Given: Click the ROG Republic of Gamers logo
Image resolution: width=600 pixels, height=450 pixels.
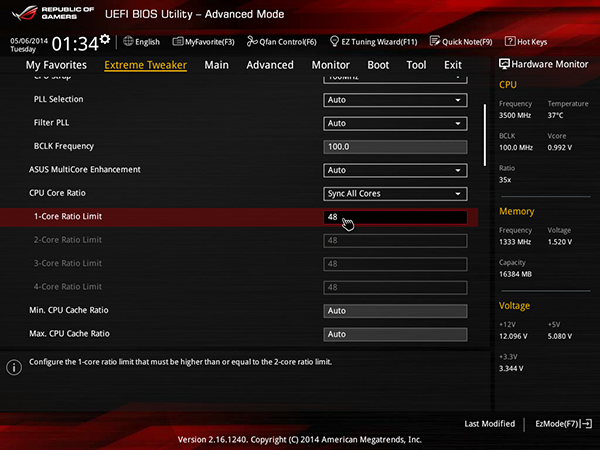Looking at the screenshot, I should pyautogui.click(x=52, y=13).
